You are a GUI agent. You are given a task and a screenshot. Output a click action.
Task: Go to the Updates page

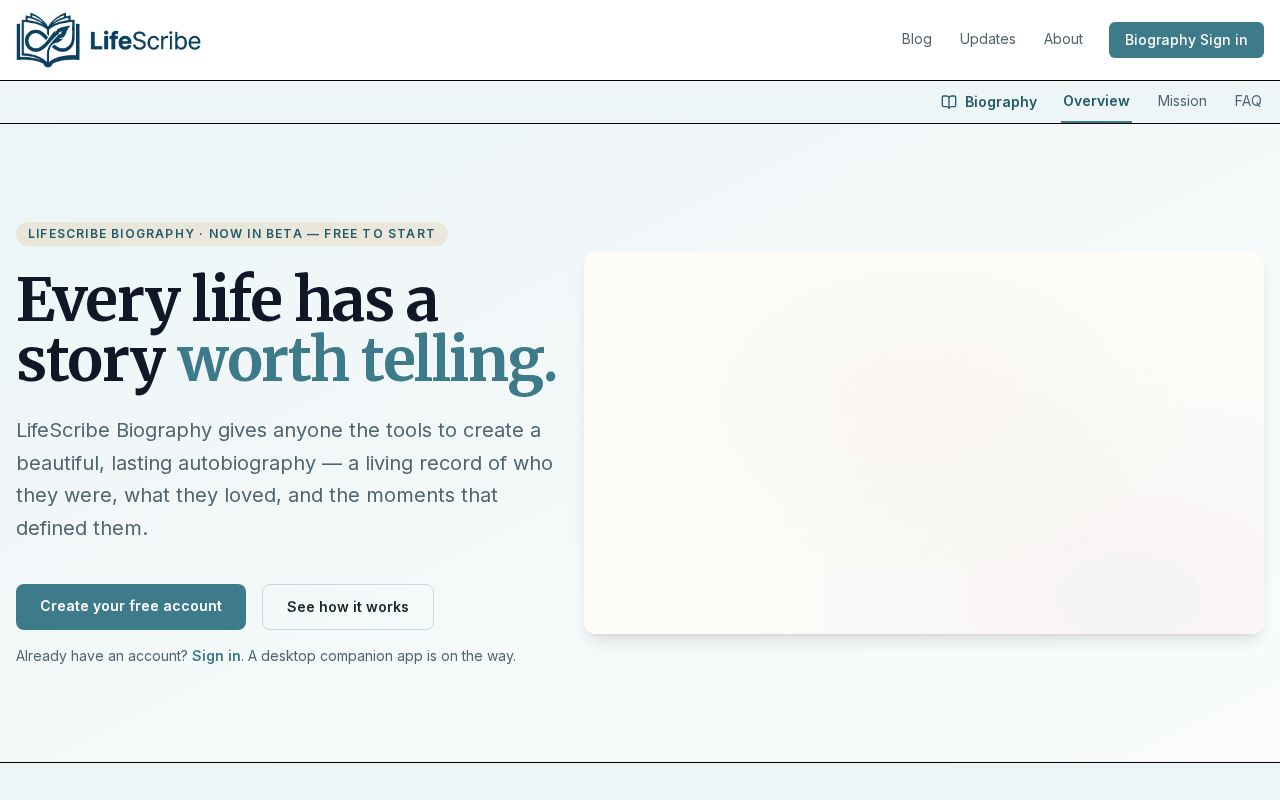pyautogui.click(x=988, y=39)
